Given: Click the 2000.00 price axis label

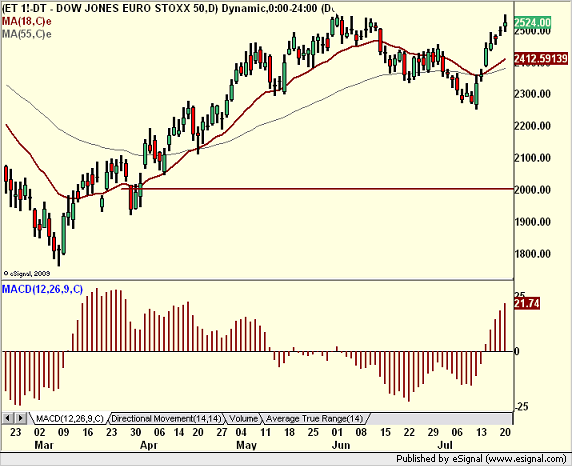Looking at the screenshot, I should [532, 190].
